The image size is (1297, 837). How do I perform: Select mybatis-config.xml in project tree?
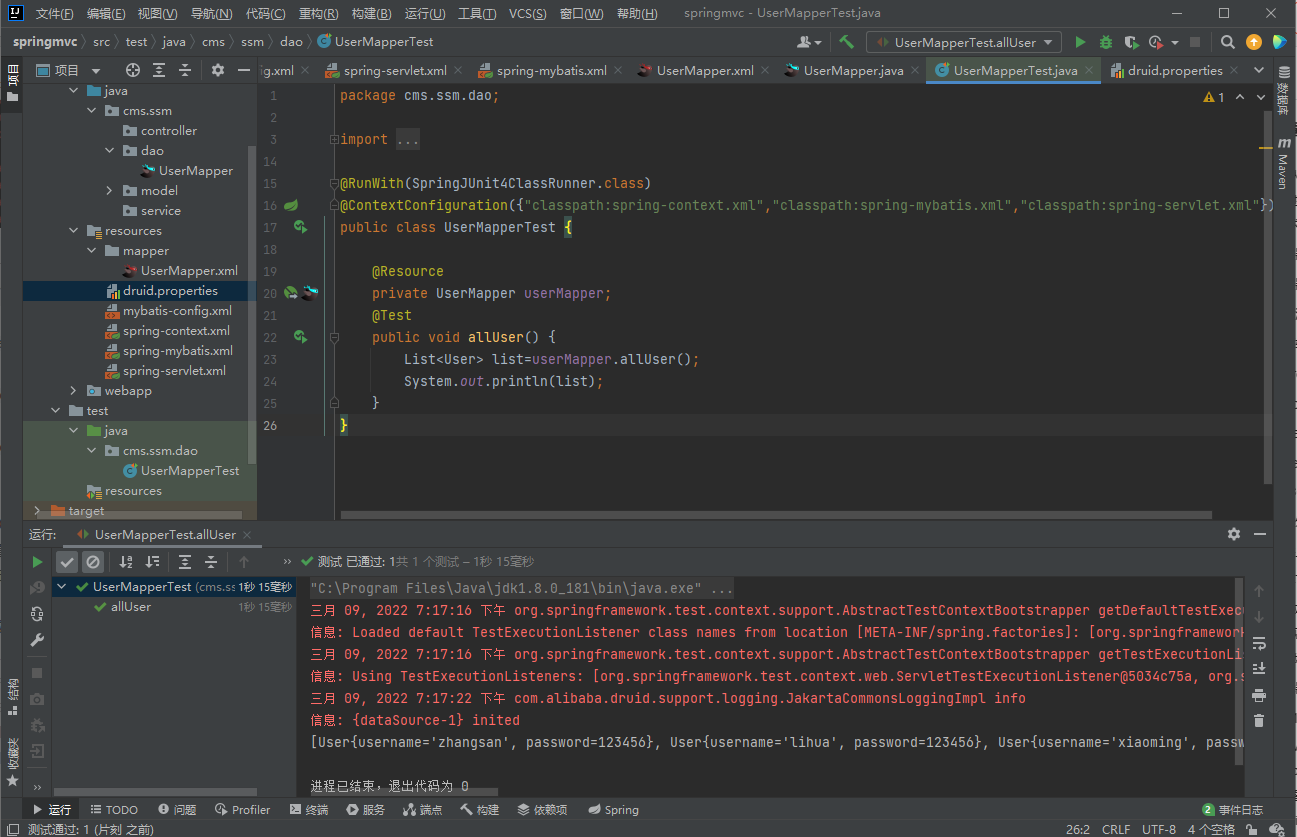(x=177, y=311)
